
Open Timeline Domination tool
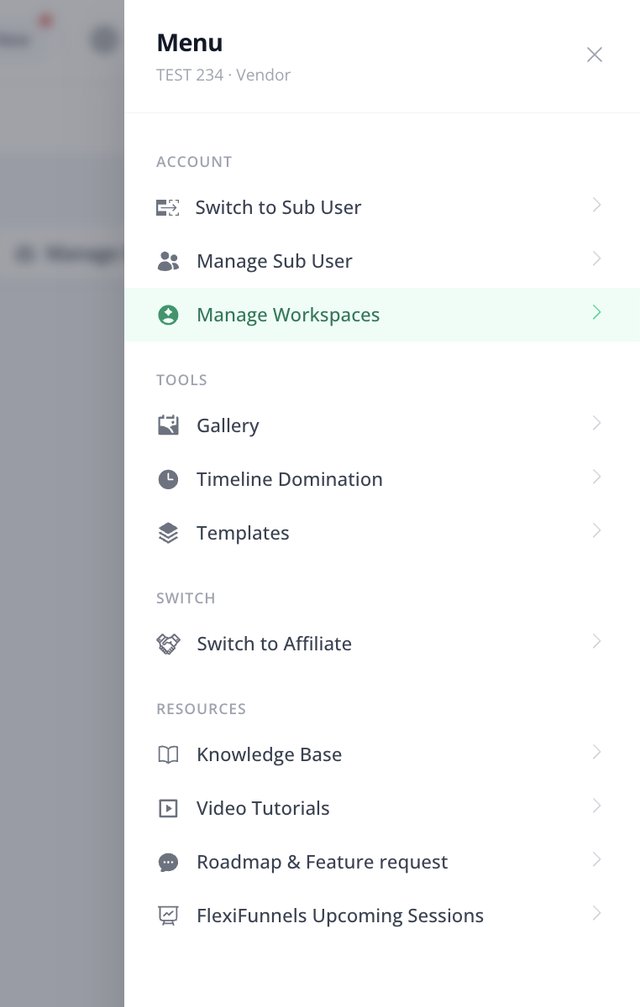(x=382, y=479)
